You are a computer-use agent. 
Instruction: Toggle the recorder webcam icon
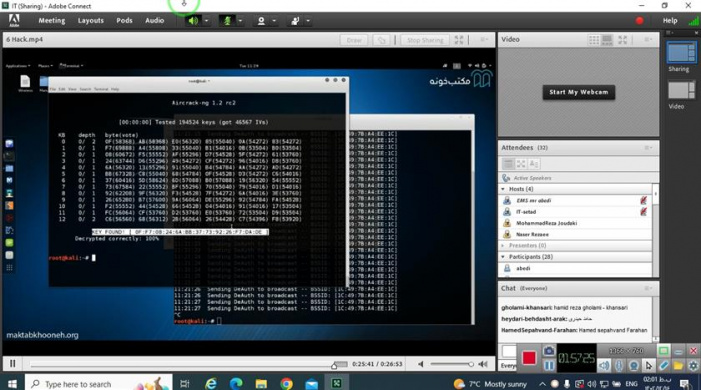[633, 365]
